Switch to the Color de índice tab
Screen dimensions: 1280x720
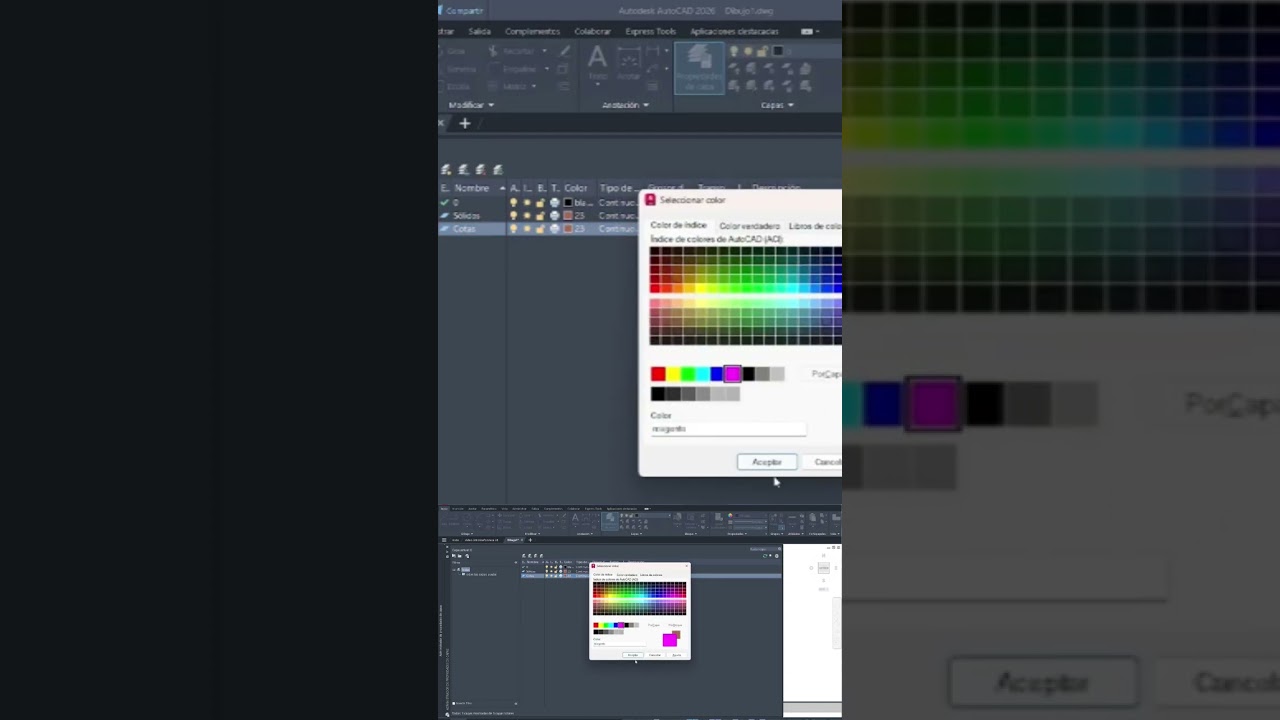click(678, 225)
